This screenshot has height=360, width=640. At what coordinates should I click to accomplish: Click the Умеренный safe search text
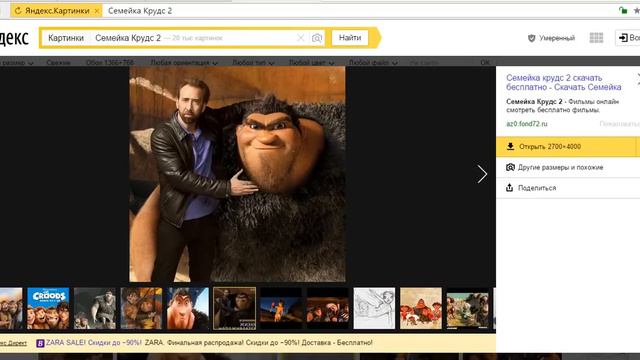click(x=557, y=38)
